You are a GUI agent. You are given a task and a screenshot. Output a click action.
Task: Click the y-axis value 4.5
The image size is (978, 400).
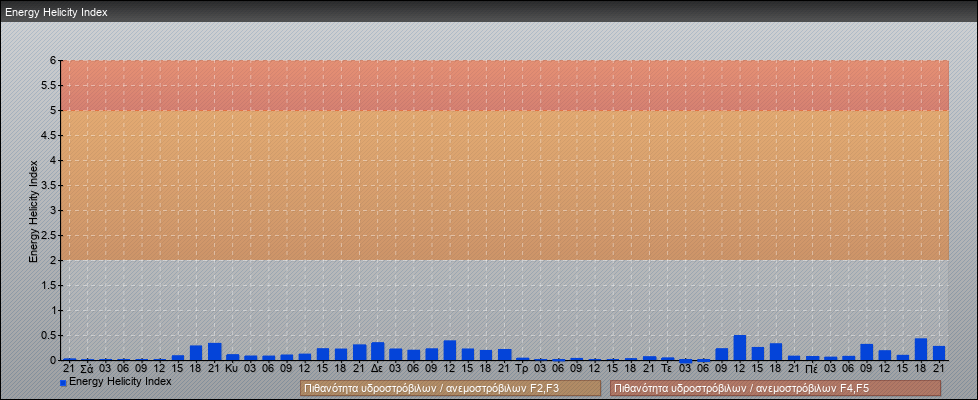click(x=50, y=135)
